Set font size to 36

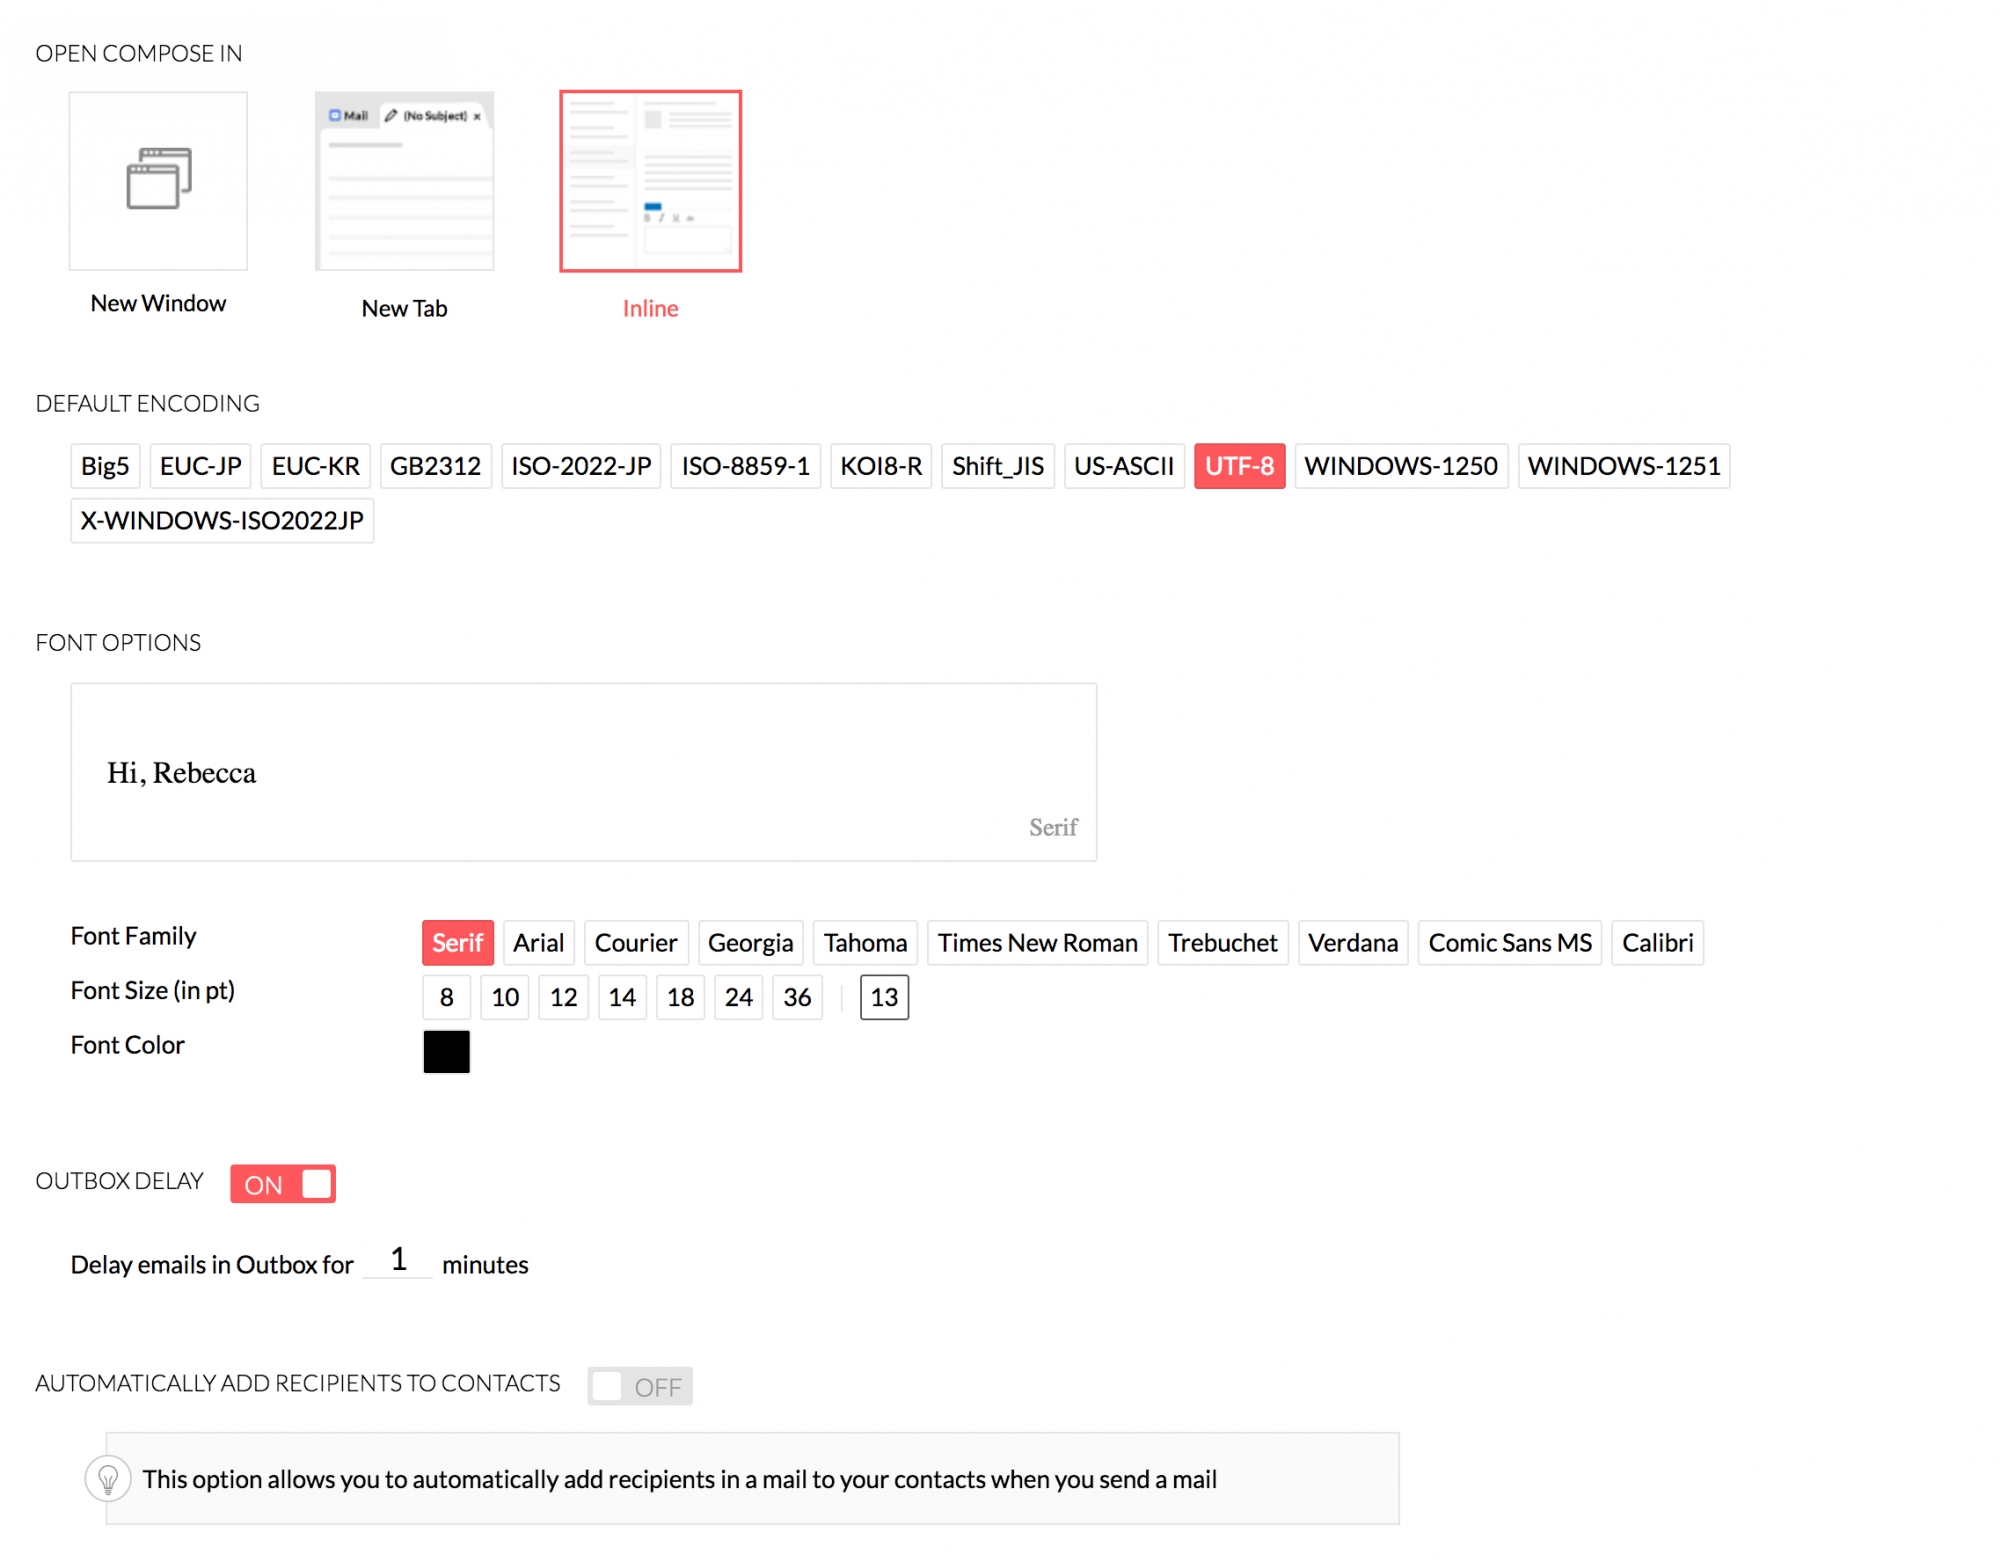click(x=797, y=997)
